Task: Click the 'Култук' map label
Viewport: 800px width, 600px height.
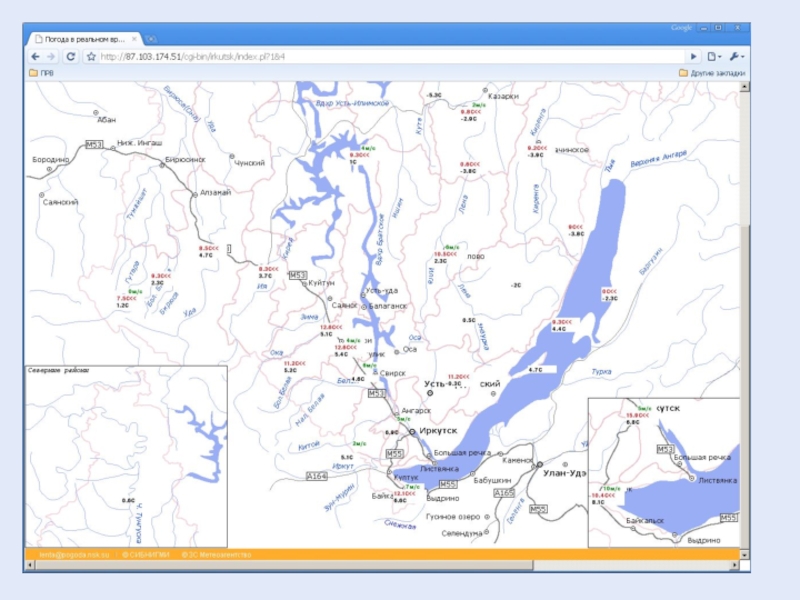Action: 406,478
